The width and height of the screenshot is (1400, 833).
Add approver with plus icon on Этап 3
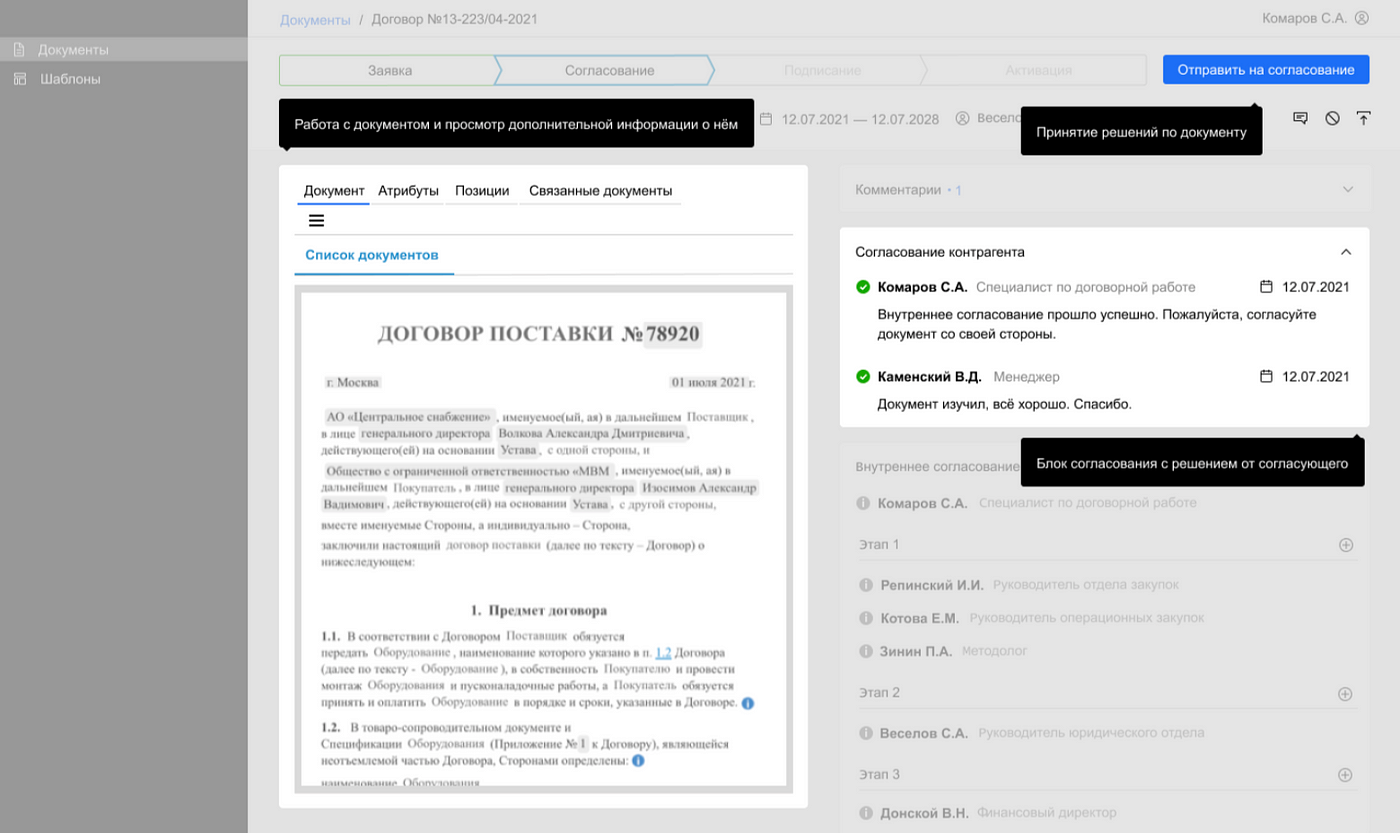click(1346, 775)
